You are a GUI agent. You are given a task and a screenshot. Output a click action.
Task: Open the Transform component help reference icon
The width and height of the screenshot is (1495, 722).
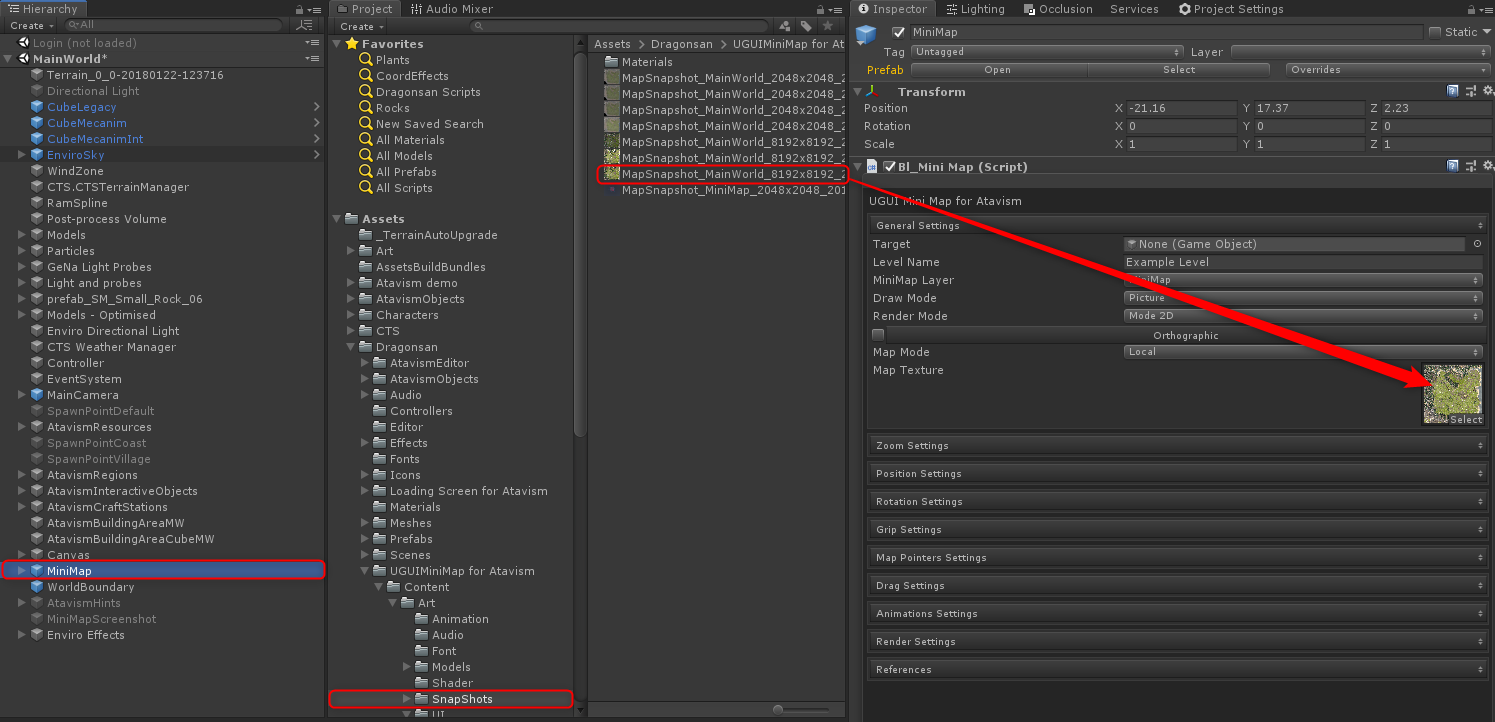pos(1453,92)
